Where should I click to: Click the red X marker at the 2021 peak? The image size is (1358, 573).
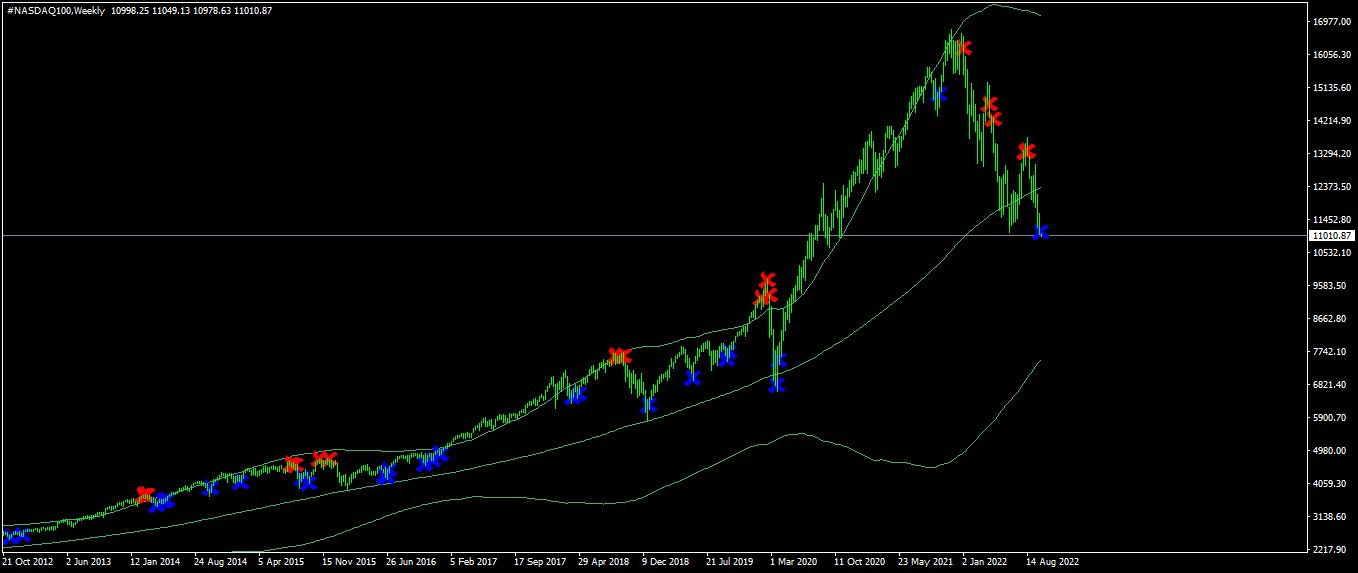[963, 47]
